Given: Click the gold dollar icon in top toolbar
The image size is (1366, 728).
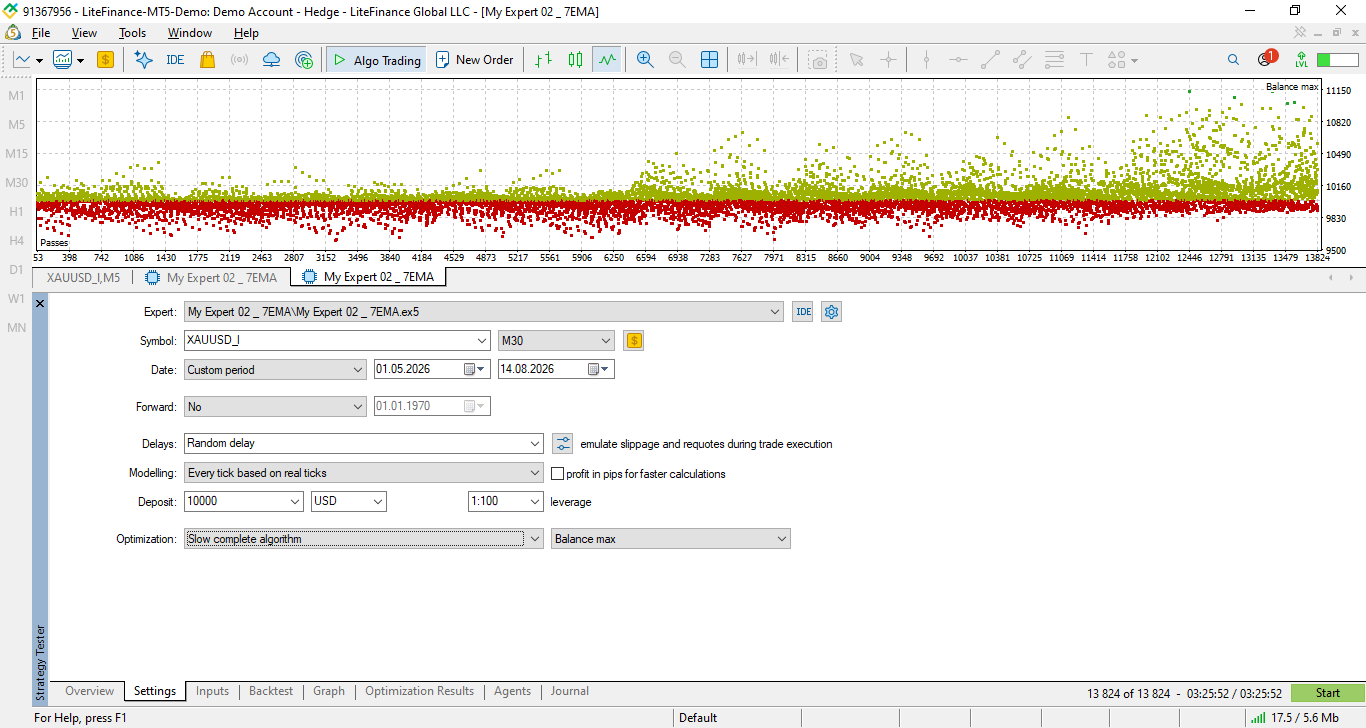Looking at the screenshot, I should pos(105,60).
